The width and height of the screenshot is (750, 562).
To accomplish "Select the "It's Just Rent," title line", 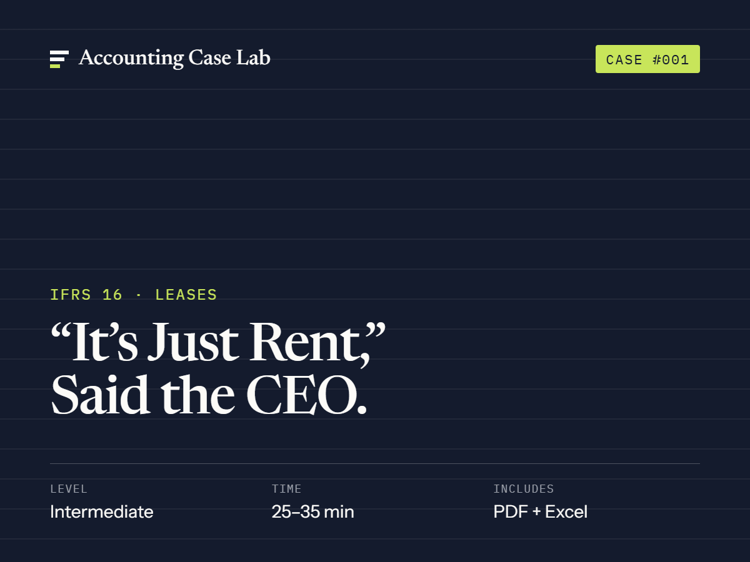I will coord(218,343).
